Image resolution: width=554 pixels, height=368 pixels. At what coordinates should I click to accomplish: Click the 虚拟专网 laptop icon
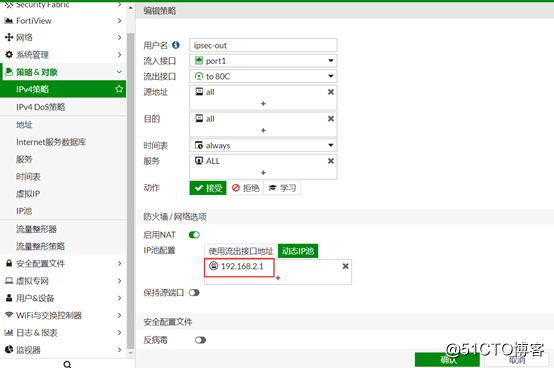pos(9,280)
